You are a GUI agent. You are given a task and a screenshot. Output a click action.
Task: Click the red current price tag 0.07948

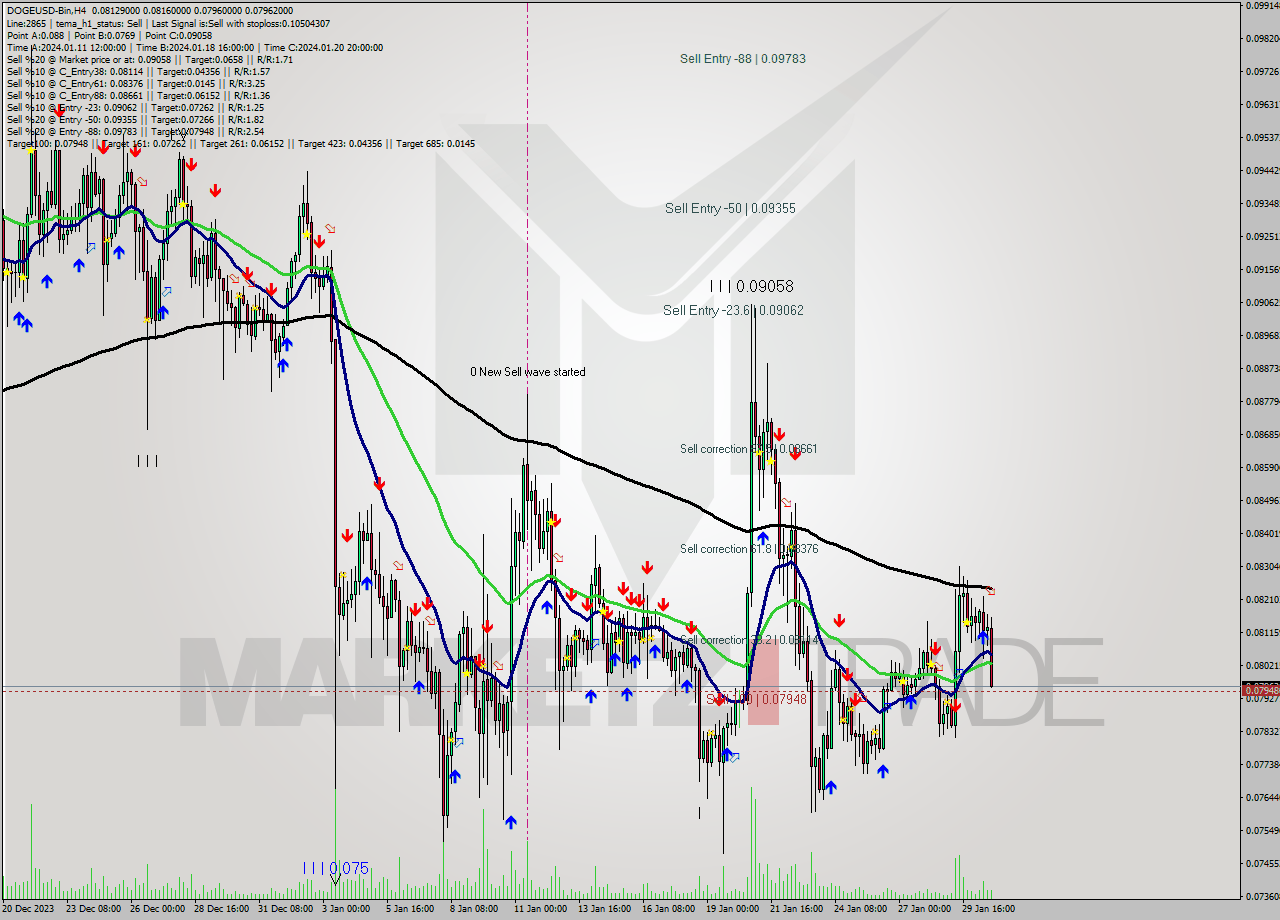[1260, 690]
